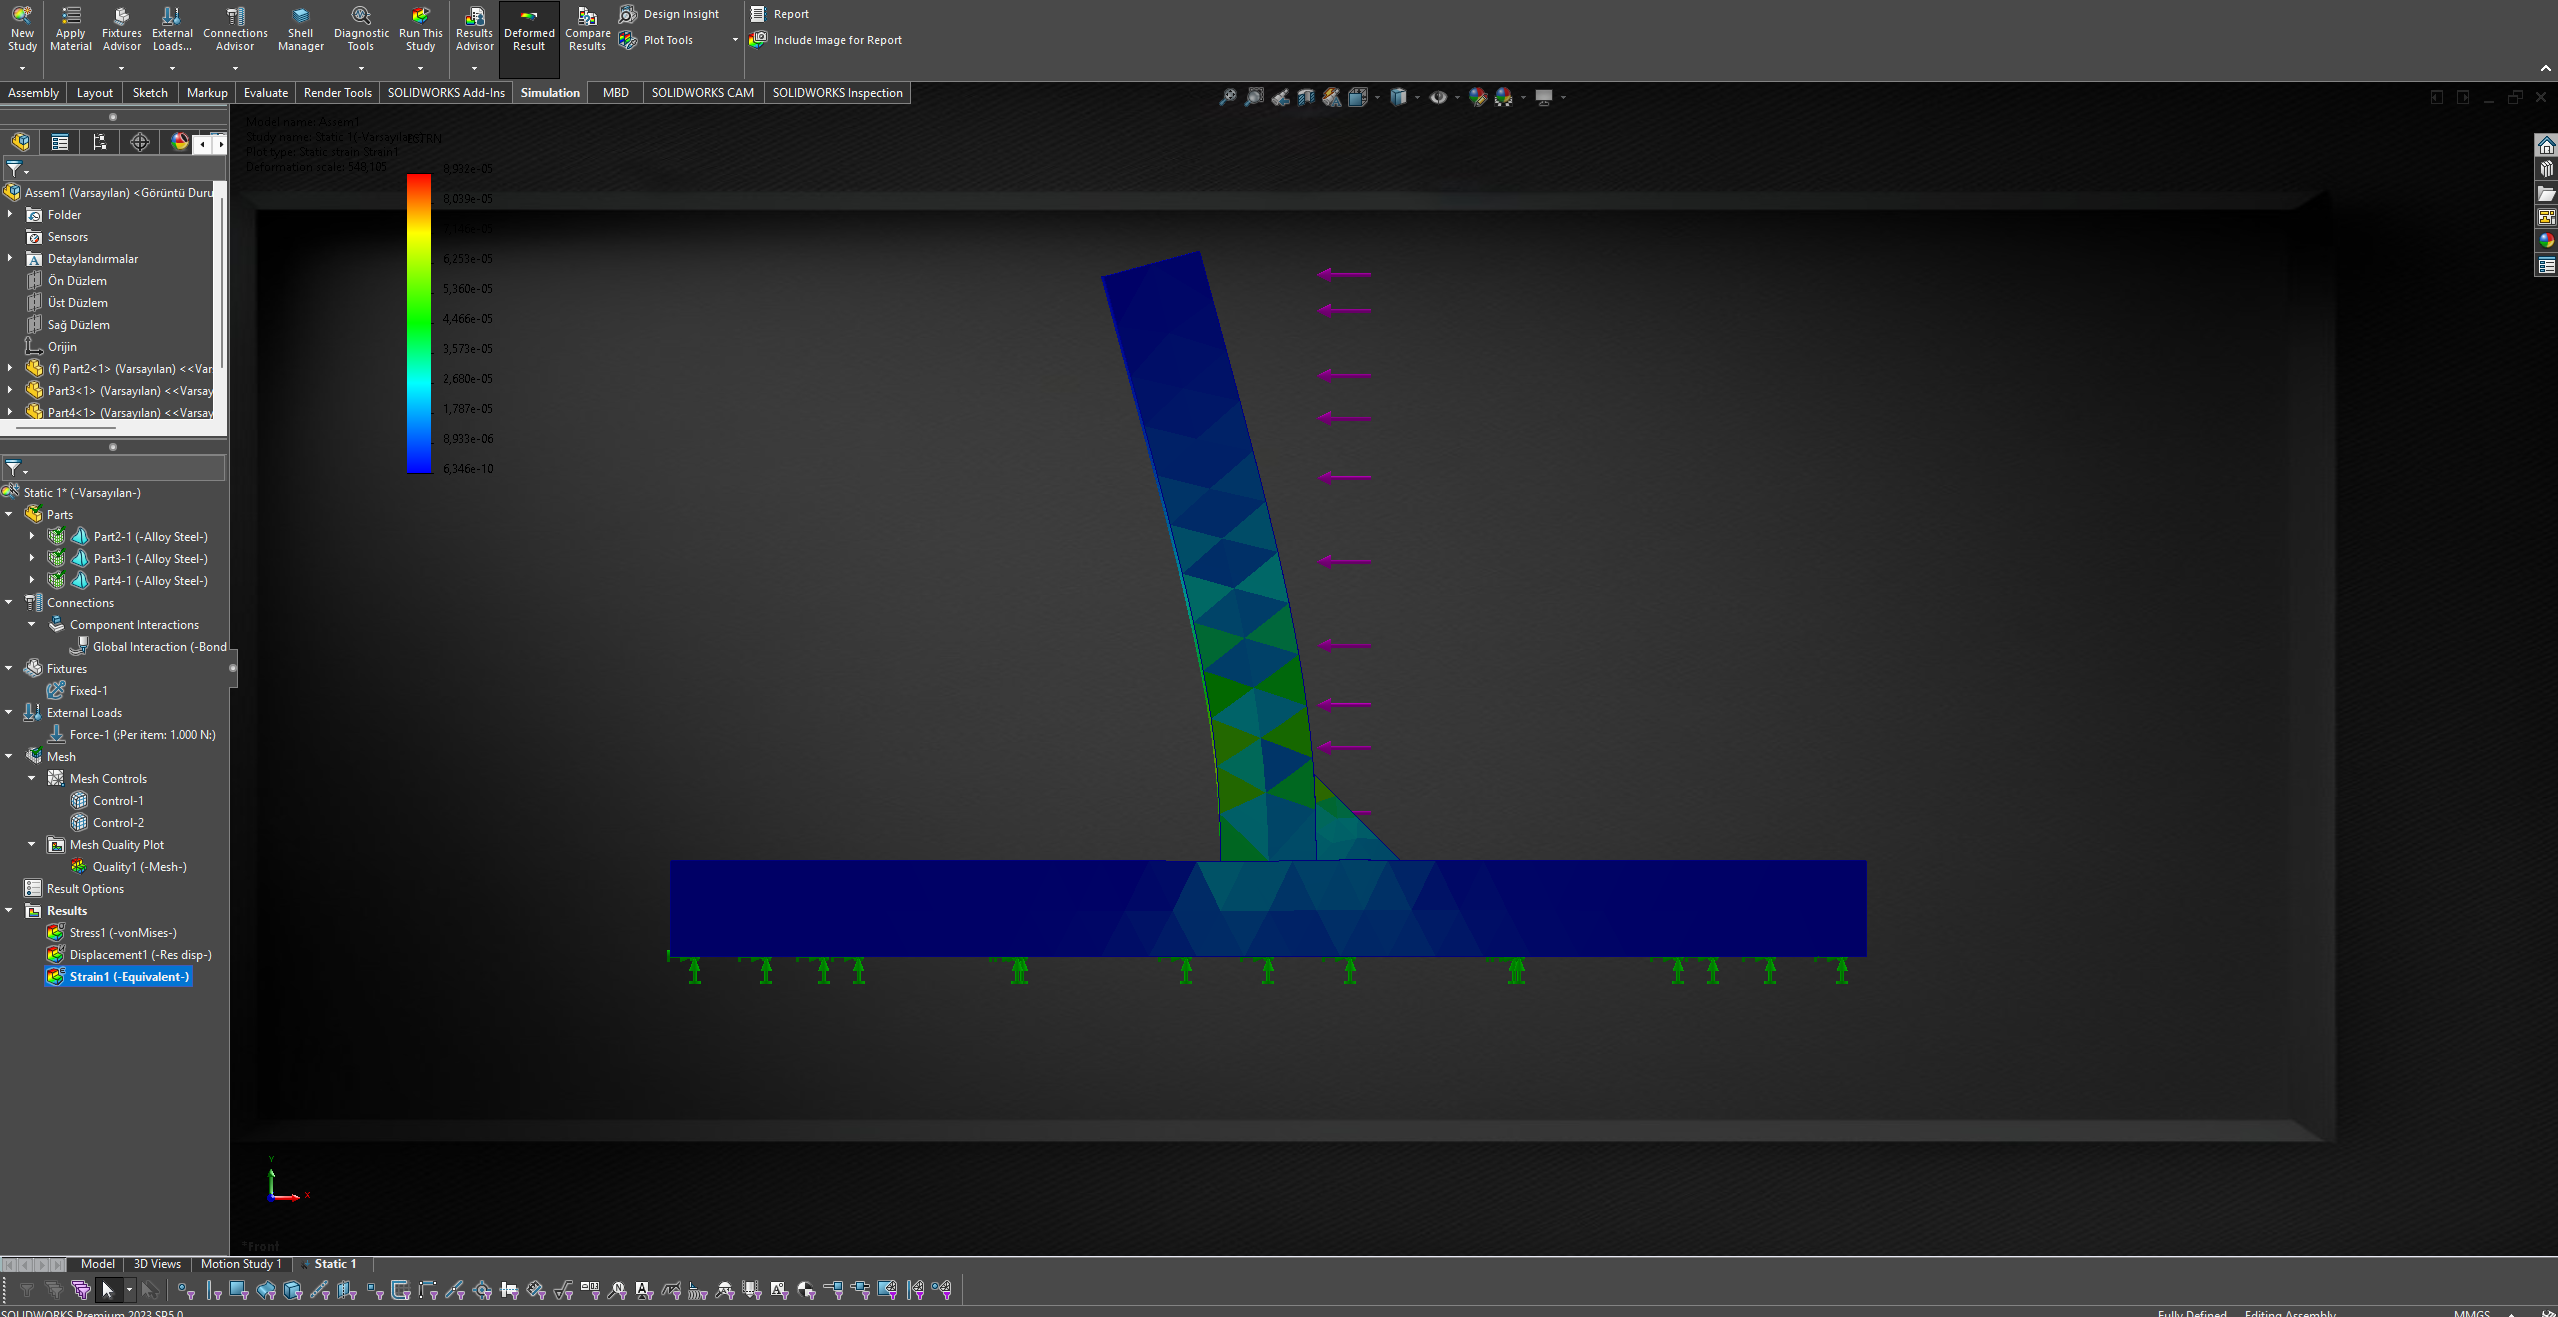The height and width of the screenshot is (1317, 2558).
Task: Select Stress1 vonMises result plot
Action: pos(122,933)
